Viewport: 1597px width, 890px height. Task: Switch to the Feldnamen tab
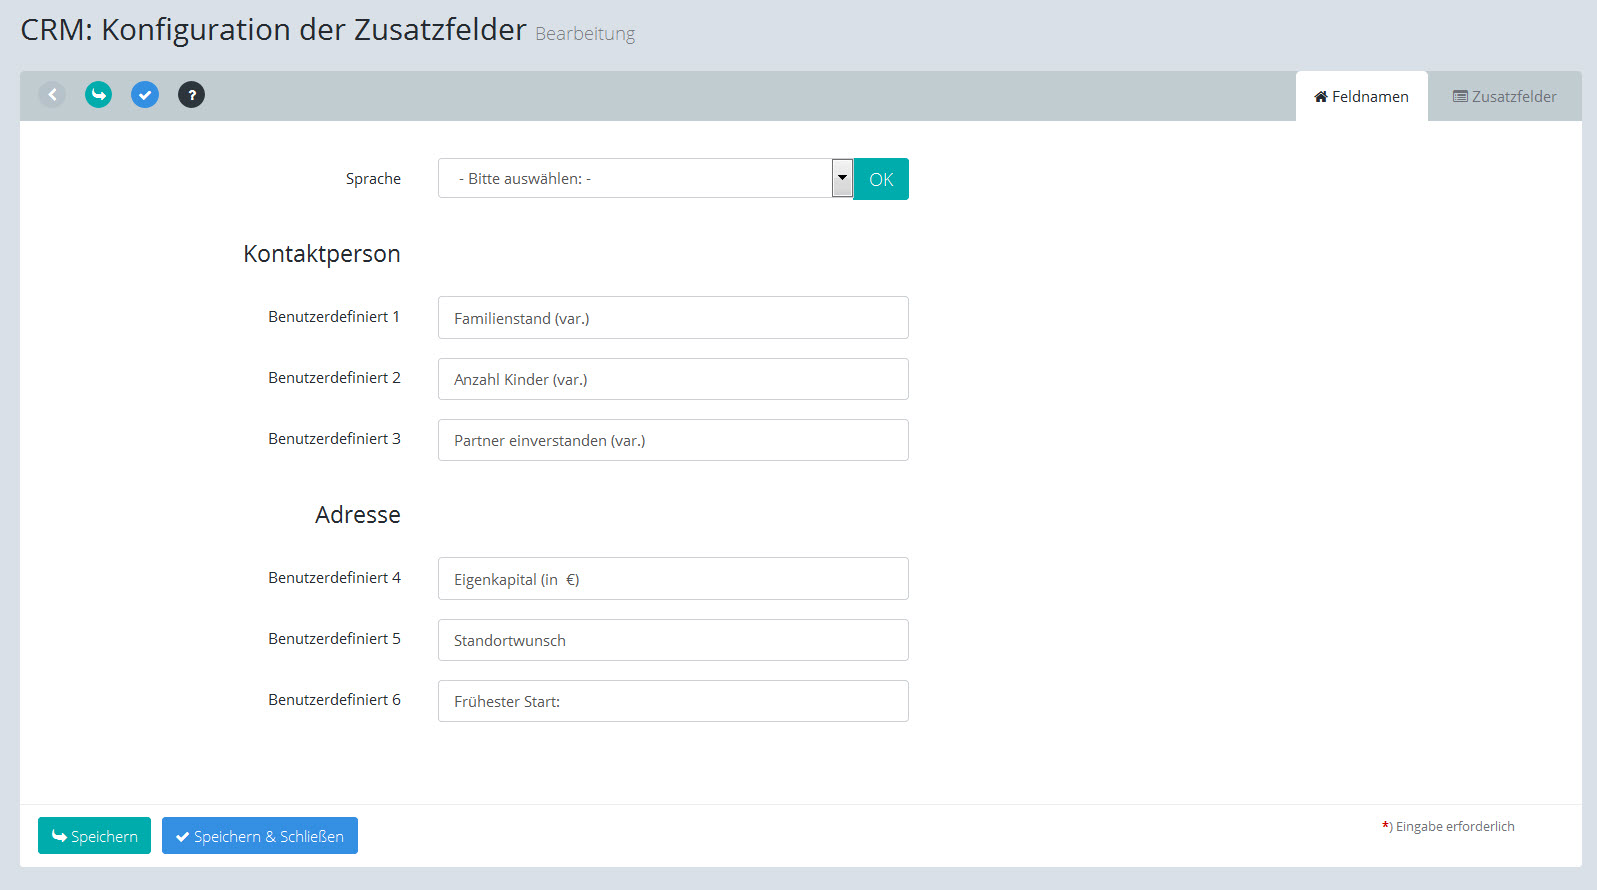(x=1361, y=97)
